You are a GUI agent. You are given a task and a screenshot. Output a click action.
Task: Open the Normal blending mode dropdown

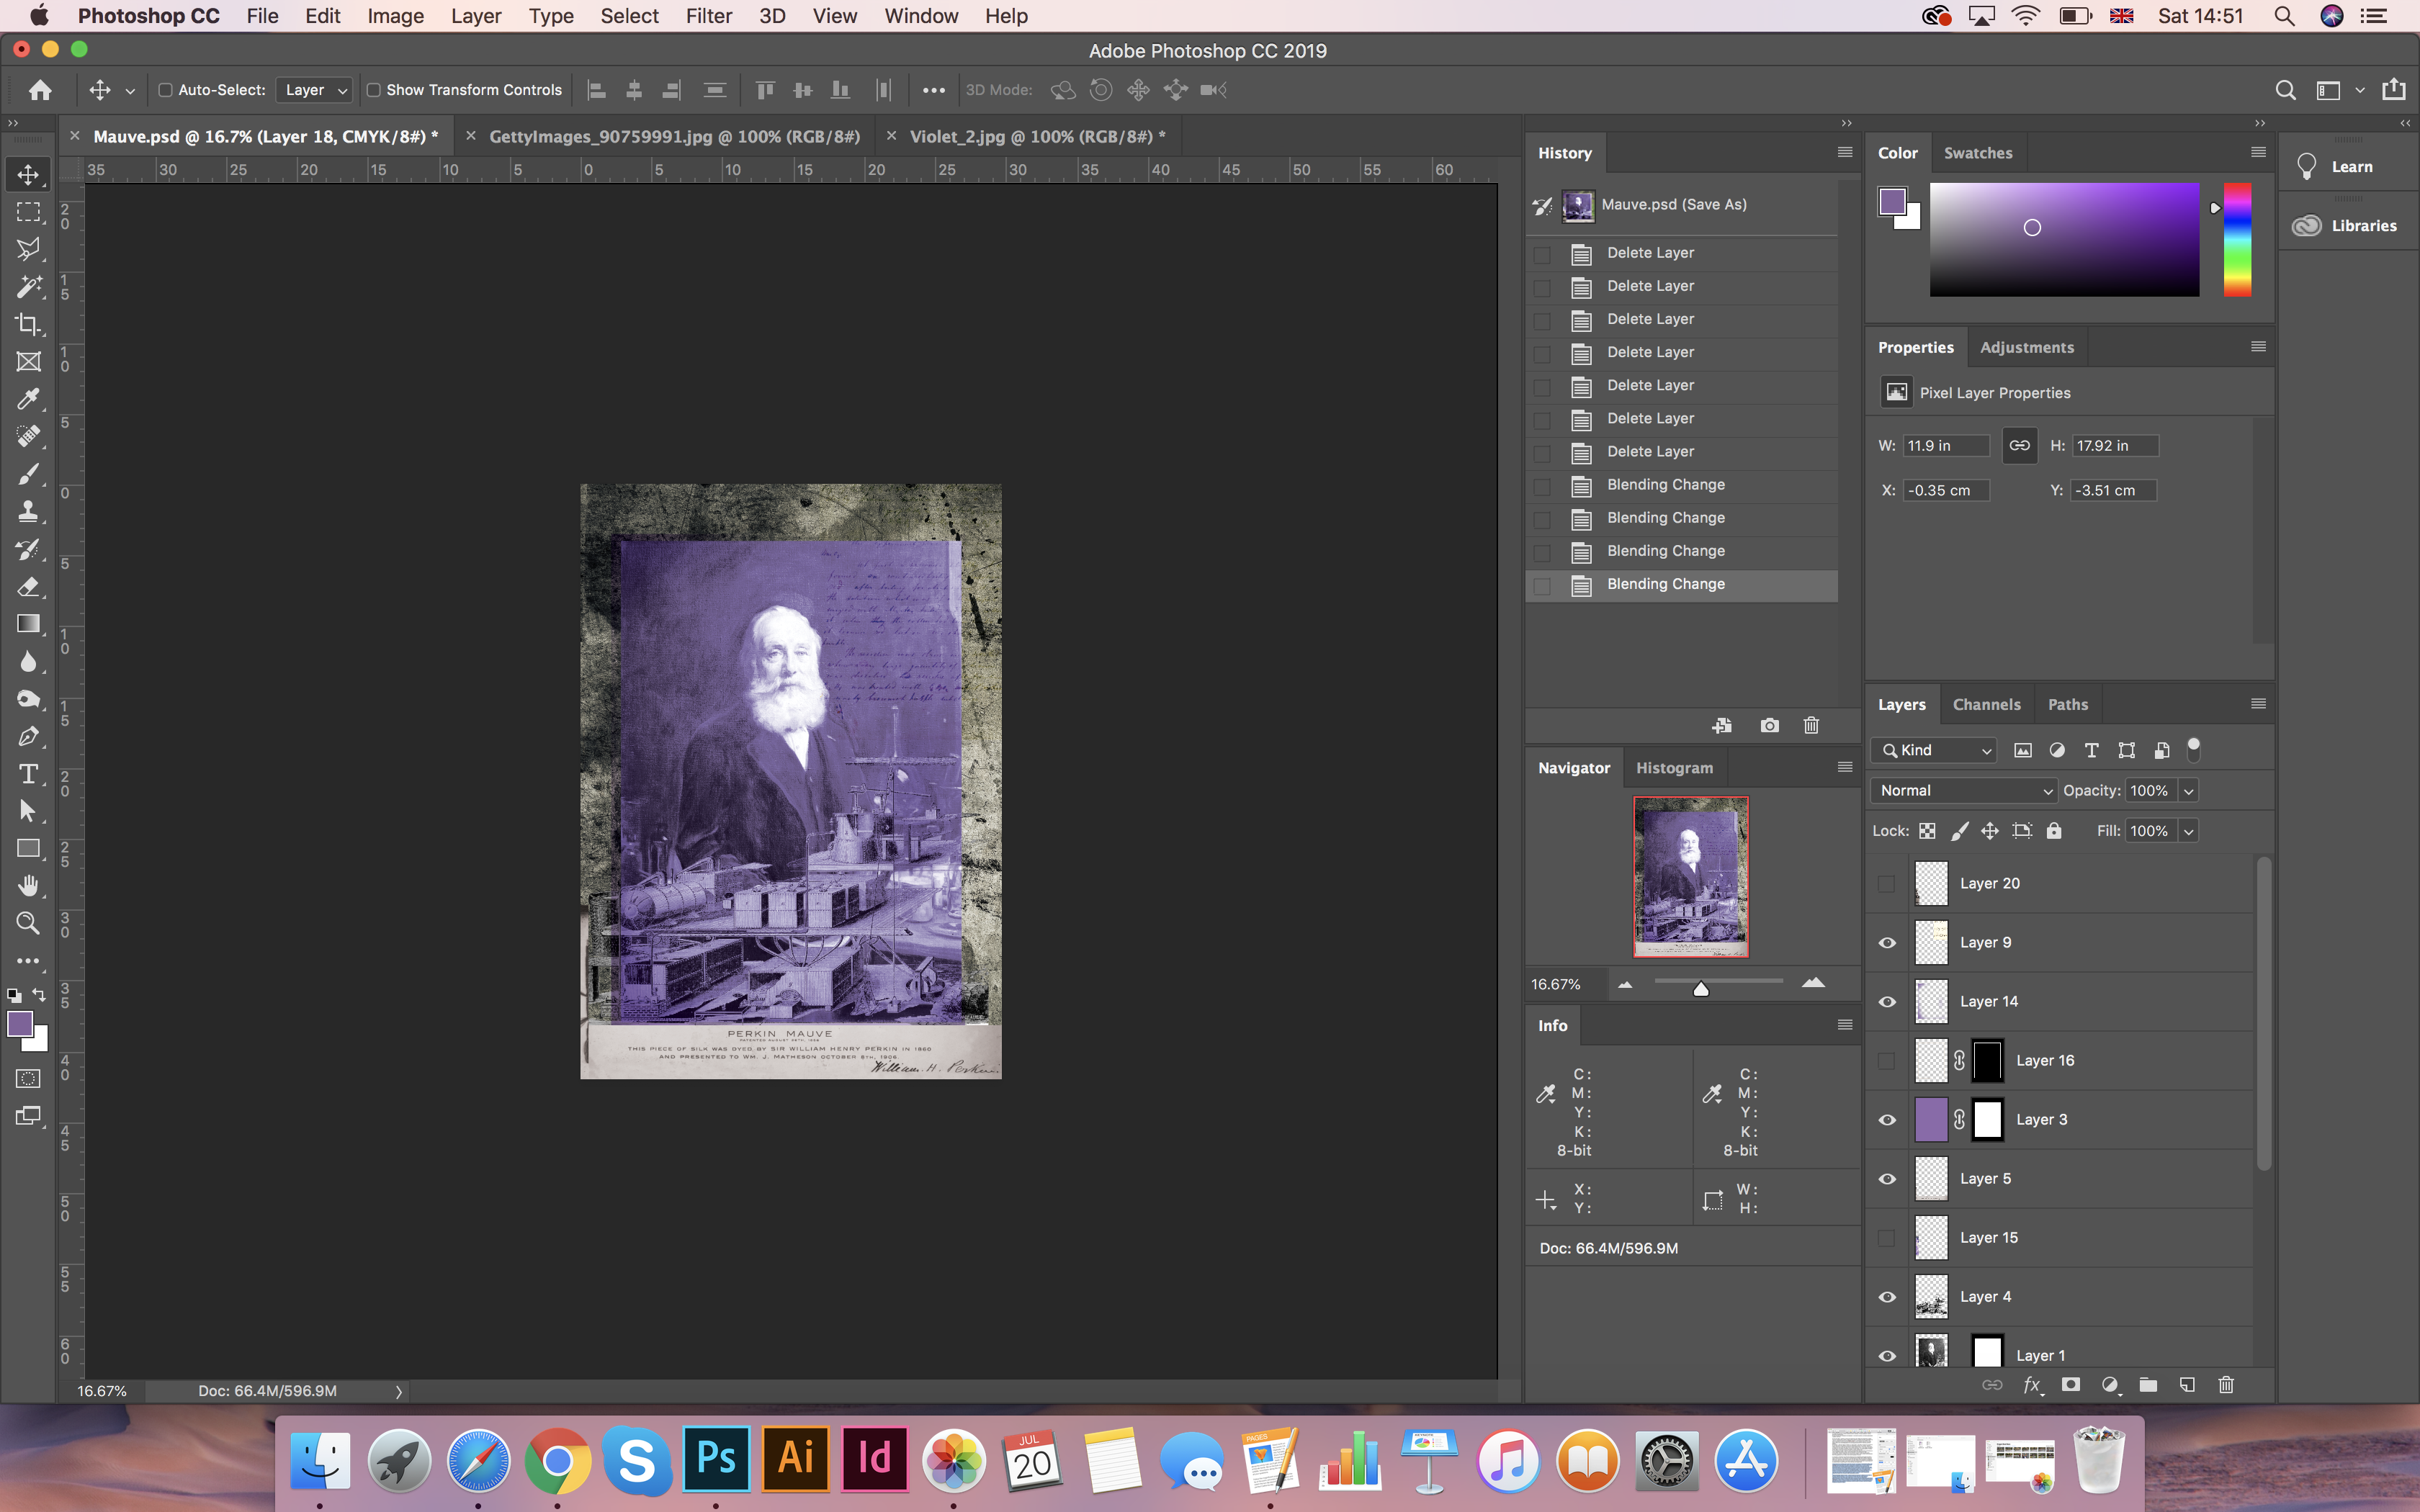[x=1964, y=791]
